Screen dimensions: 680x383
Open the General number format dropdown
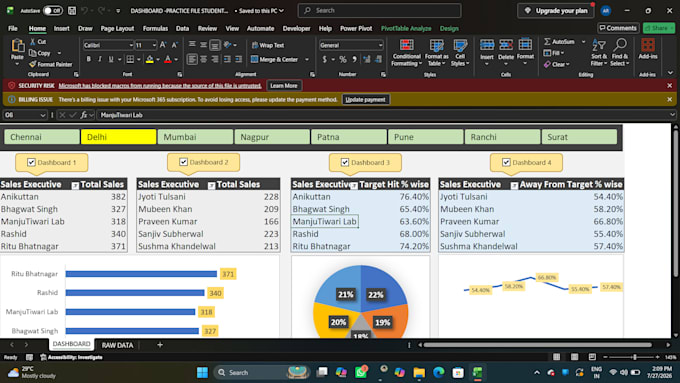pyautogui.click(x=380, y=45)
